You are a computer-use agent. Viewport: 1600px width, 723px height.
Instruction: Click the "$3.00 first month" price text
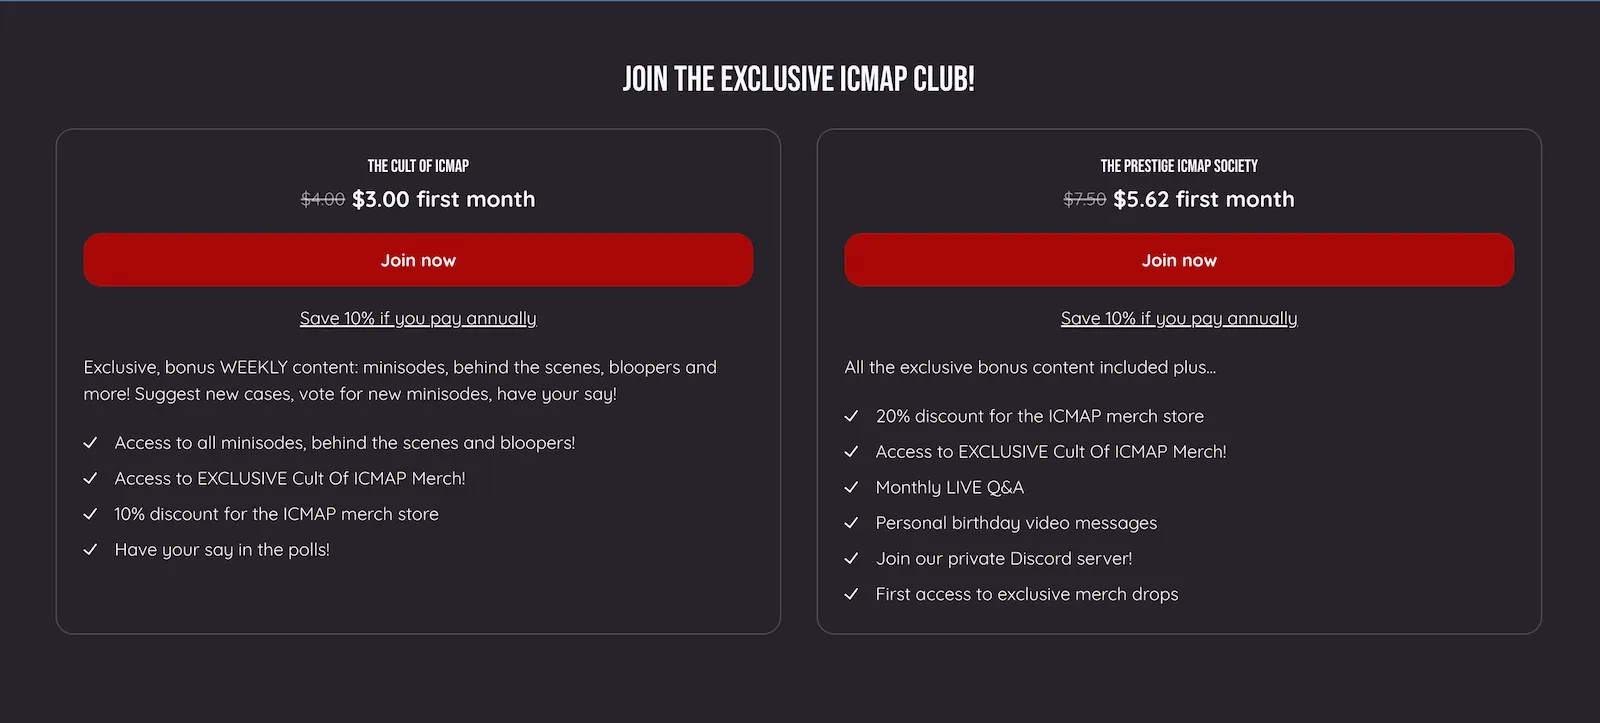click(x=443, y=199)
